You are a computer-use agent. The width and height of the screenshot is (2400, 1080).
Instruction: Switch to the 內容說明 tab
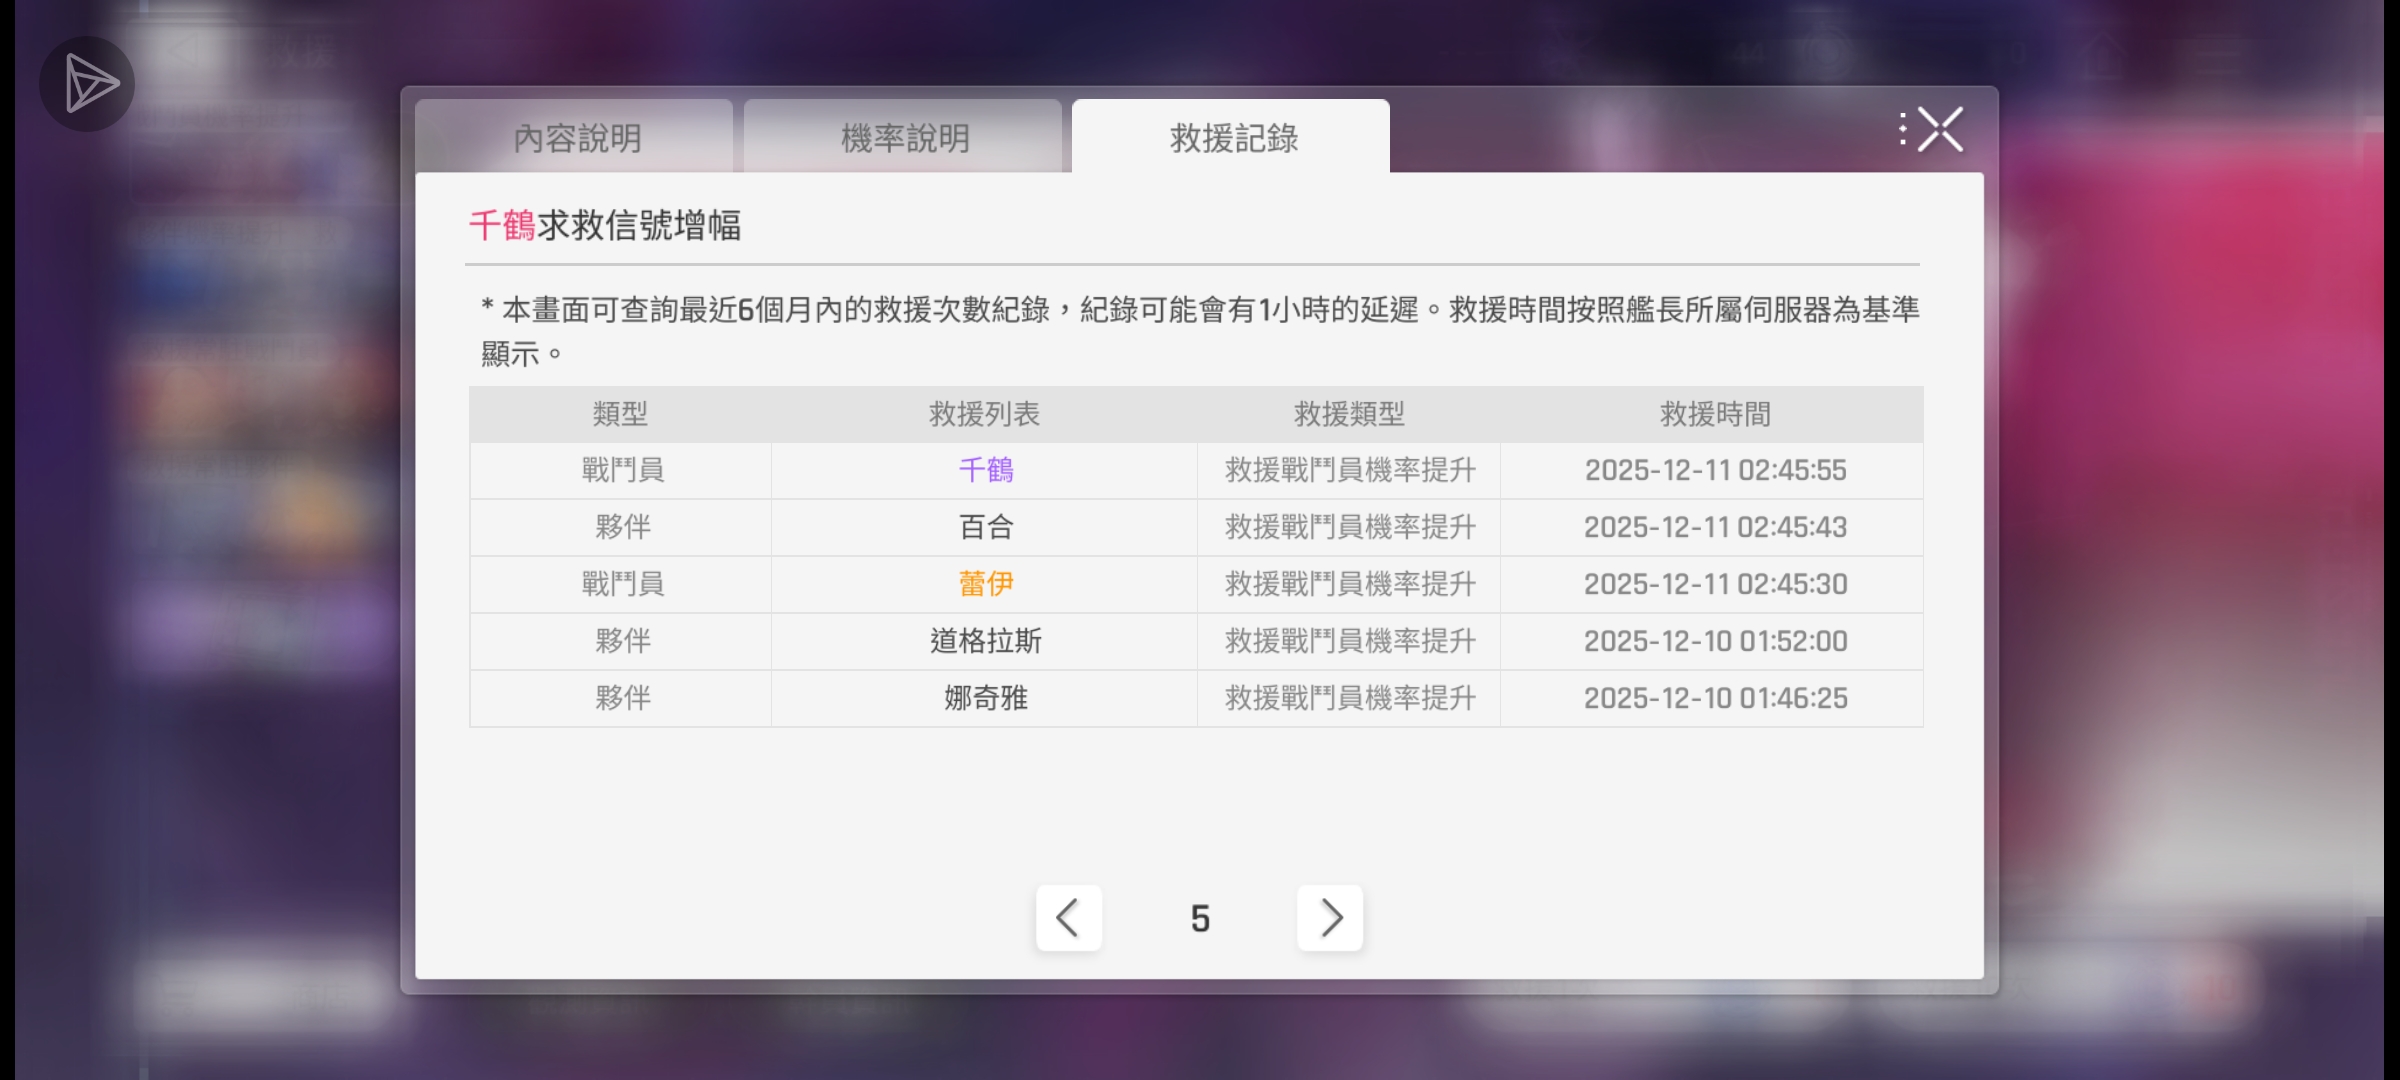(x=576, y=138)
